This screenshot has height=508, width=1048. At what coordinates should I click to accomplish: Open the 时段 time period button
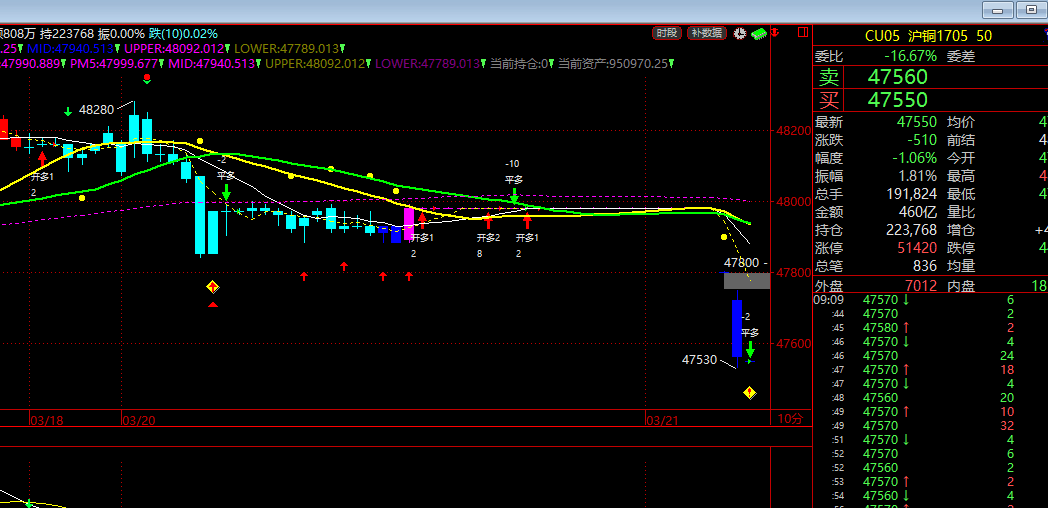tap(667, 33)
